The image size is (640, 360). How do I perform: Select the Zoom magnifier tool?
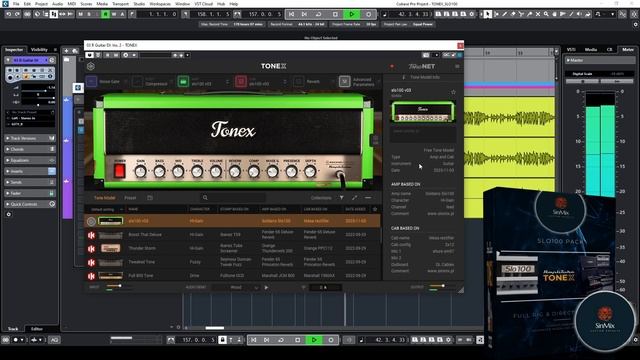[x=546, y=14]
